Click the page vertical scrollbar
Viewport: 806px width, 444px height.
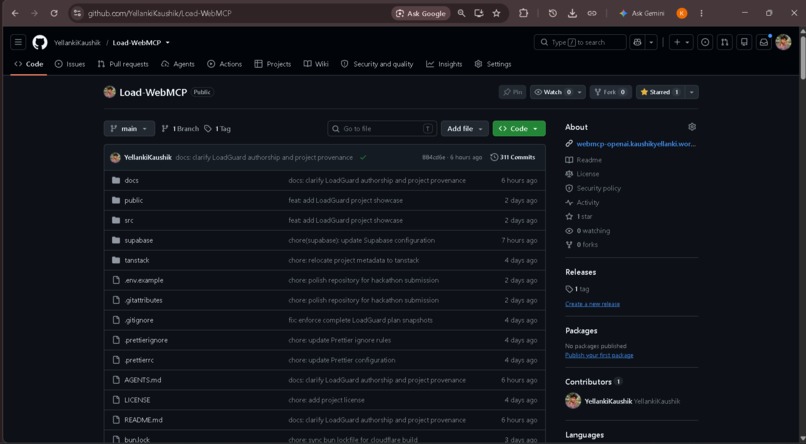coord(802,57)
